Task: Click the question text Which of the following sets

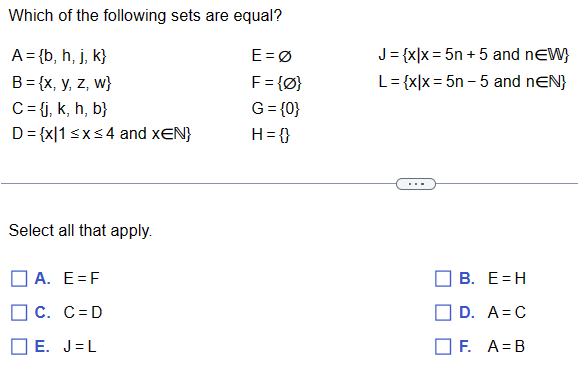Action: click(x=145, y=15)
